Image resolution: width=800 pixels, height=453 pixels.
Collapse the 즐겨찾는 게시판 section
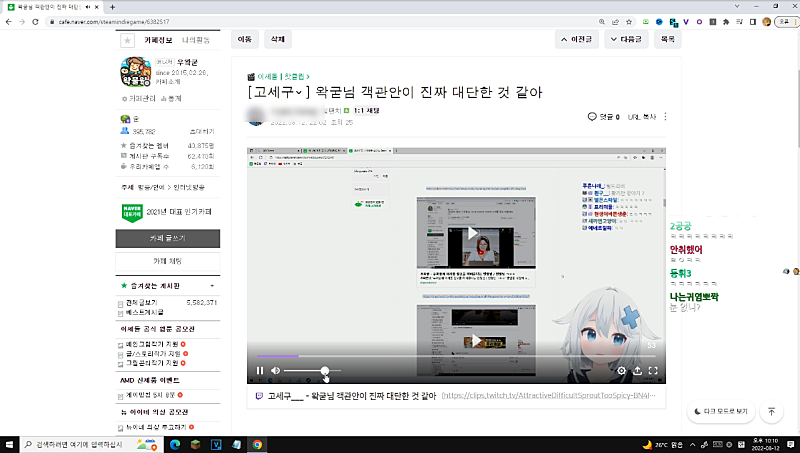(x=211, y=286)
